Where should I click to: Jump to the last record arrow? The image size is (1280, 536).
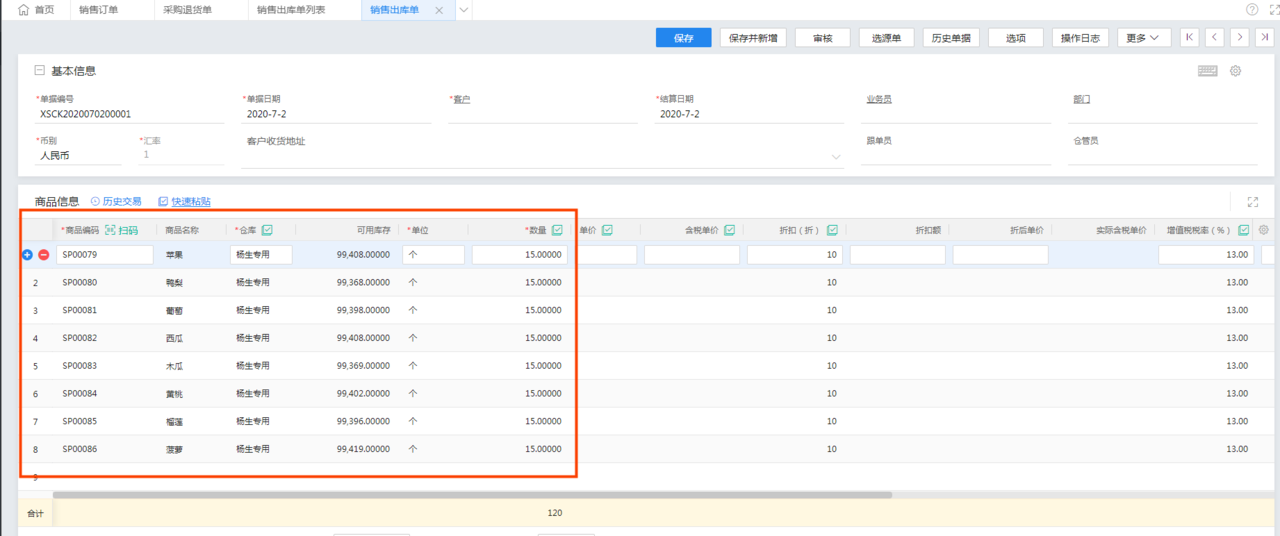pyautogui.click(x=1265, y=38)
